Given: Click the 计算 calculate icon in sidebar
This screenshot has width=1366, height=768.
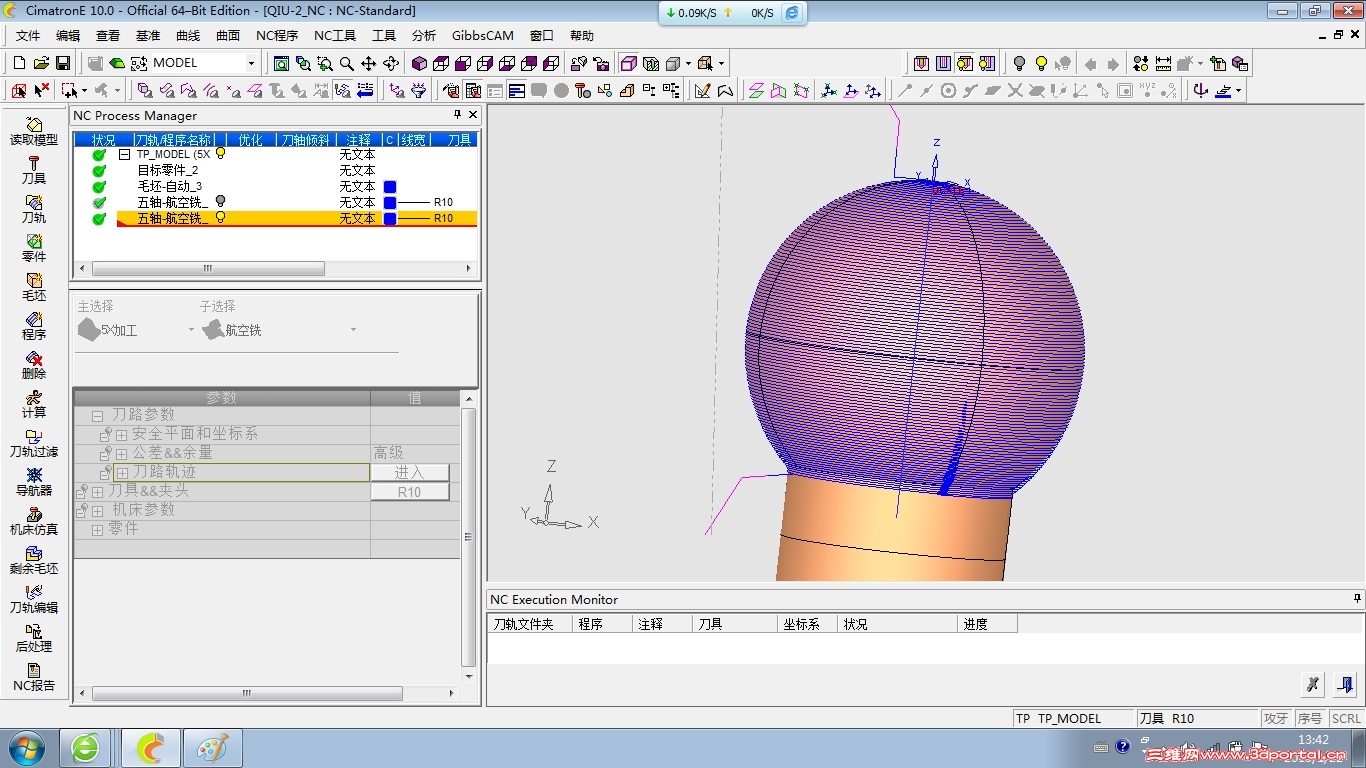Looking at the screenshot, I should (x=33, y=403).
